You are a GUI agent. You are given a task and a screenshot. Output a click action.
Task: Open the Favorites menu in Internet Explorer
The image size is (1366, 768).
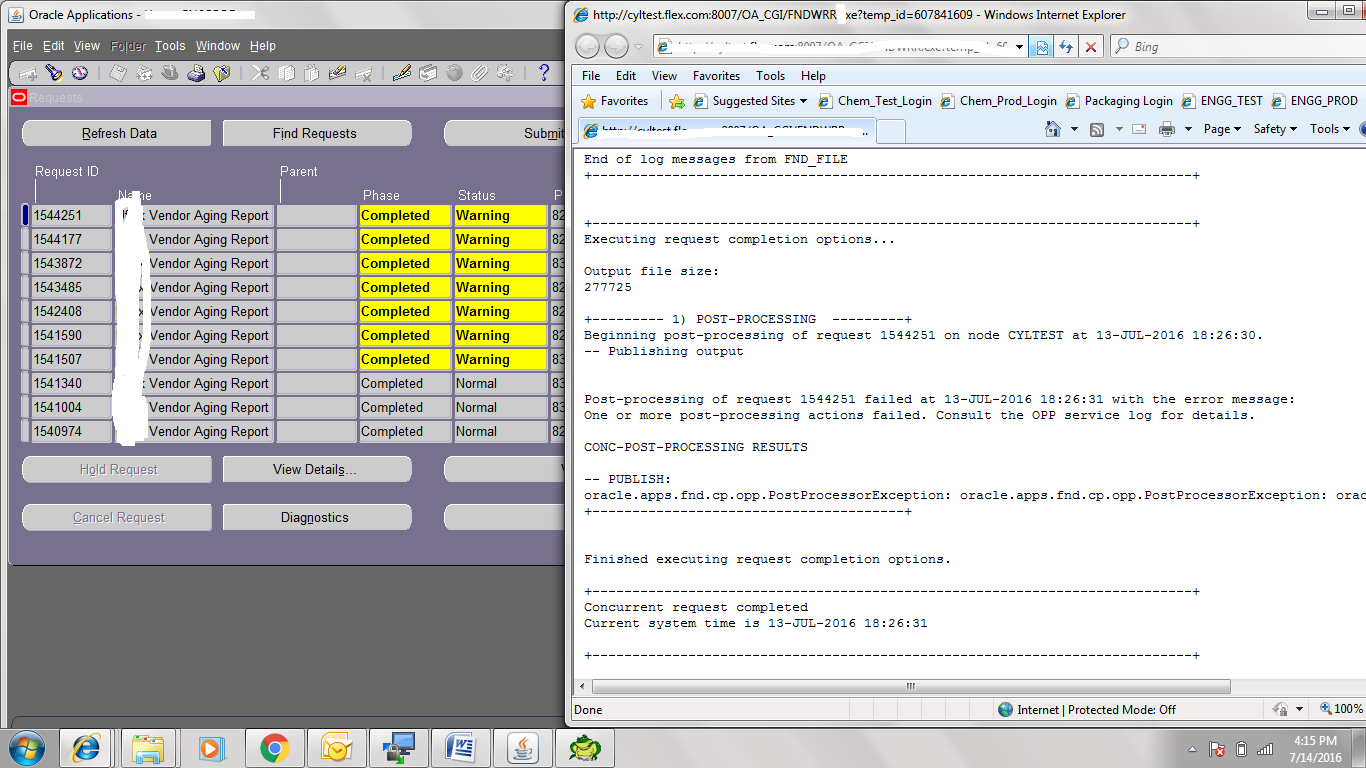(715, 75)
